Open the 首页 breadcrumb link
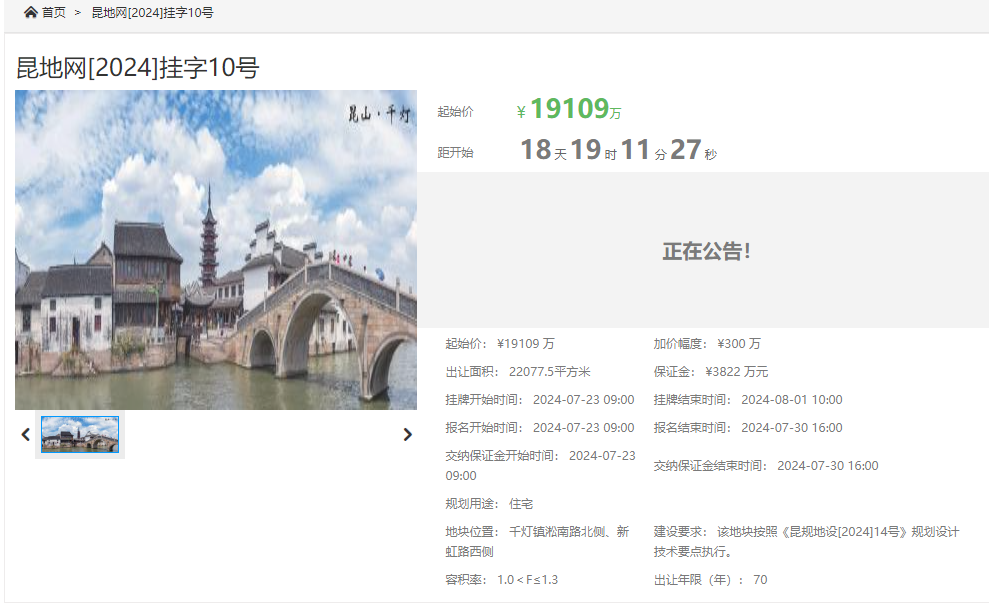Screen dimensions: 989x603 tap(53, 13)
